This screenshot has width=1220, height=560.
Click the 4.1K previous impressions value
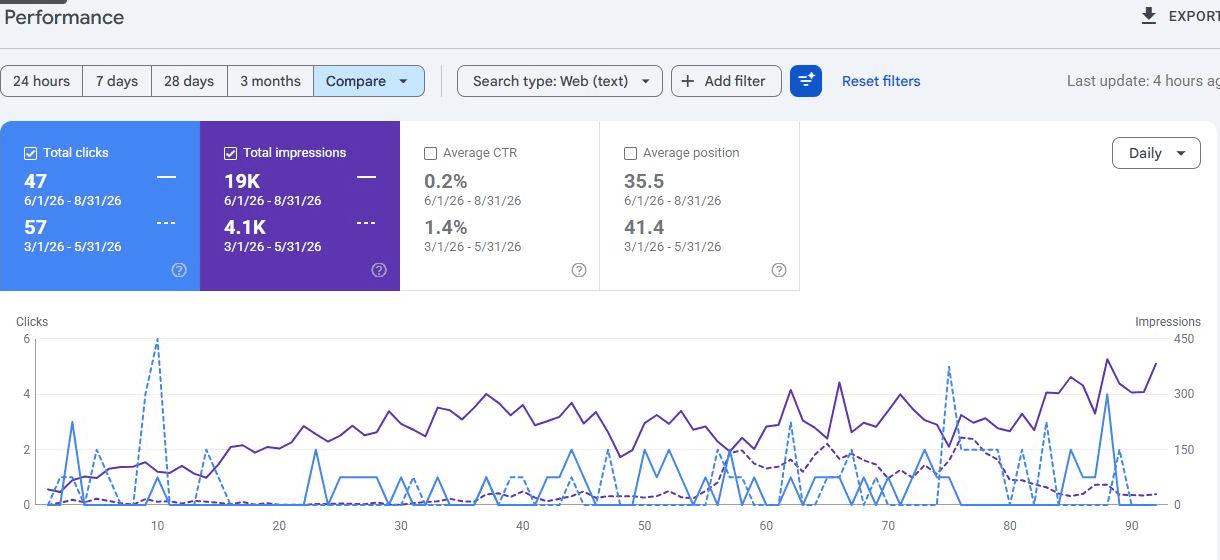[245, 227]
